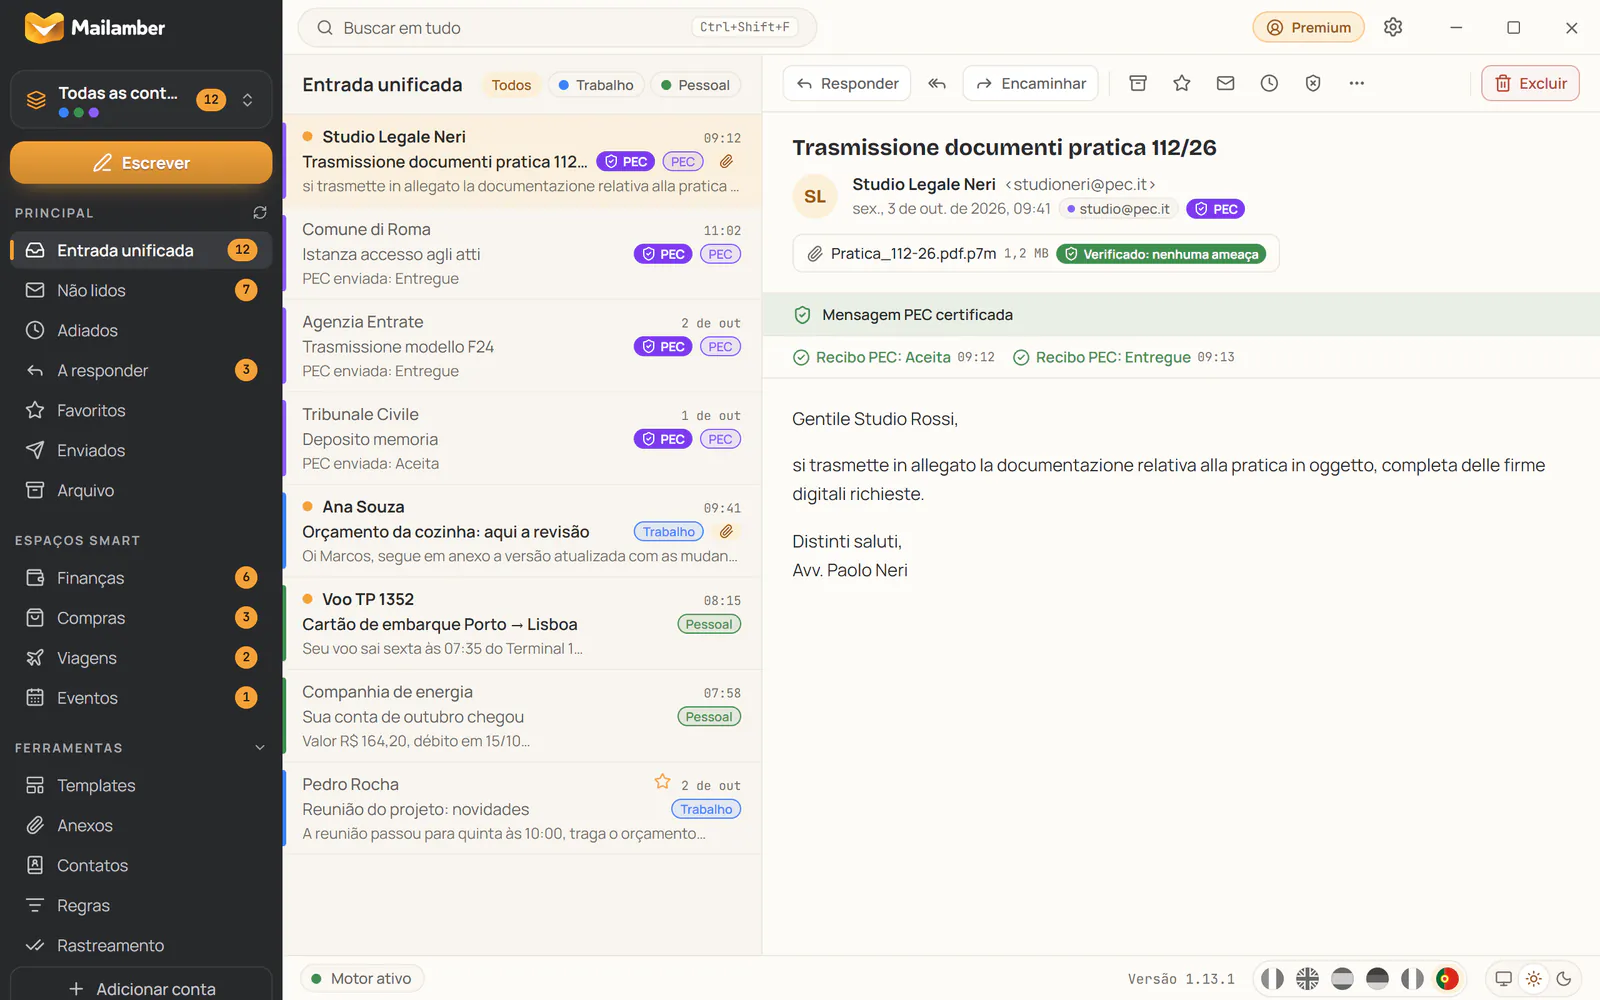
Task: Click the Premium badge button
Action: tap(1309, 28)
